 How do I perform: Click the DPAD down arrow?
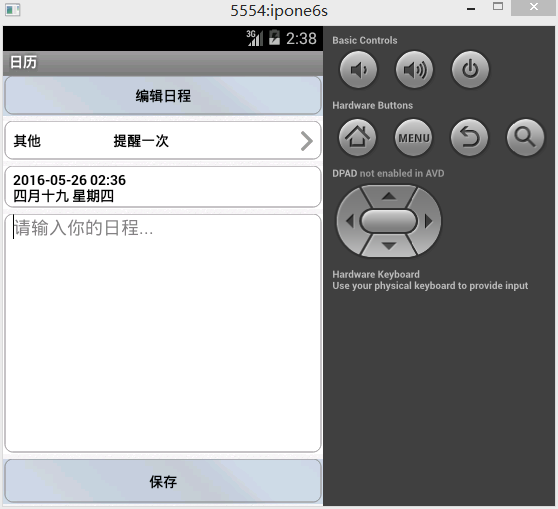pos(389,246)
